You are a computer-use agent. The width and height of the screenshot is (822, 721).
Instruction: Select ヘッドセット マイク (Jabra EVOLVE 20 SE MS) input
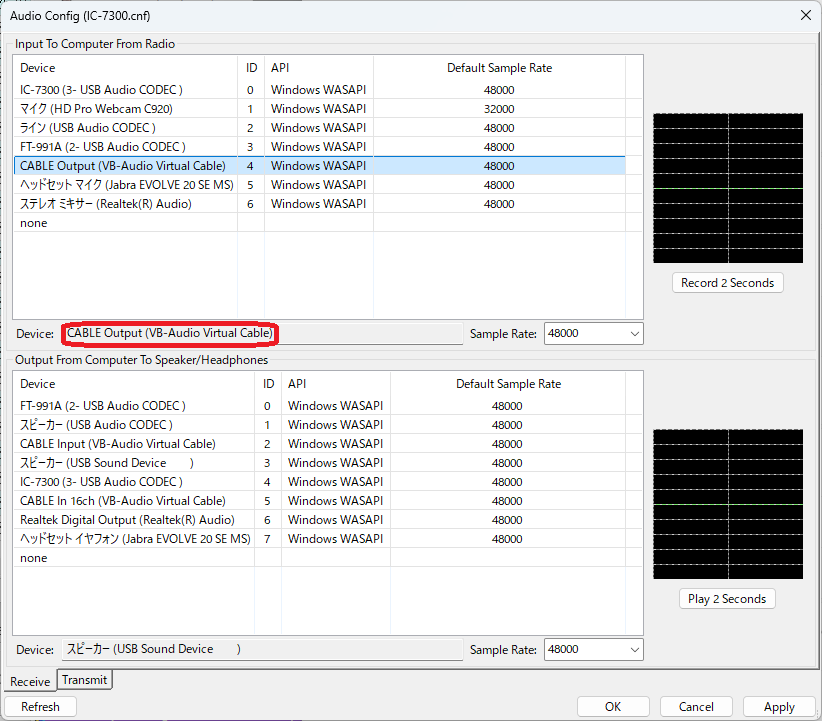[320, 185]
